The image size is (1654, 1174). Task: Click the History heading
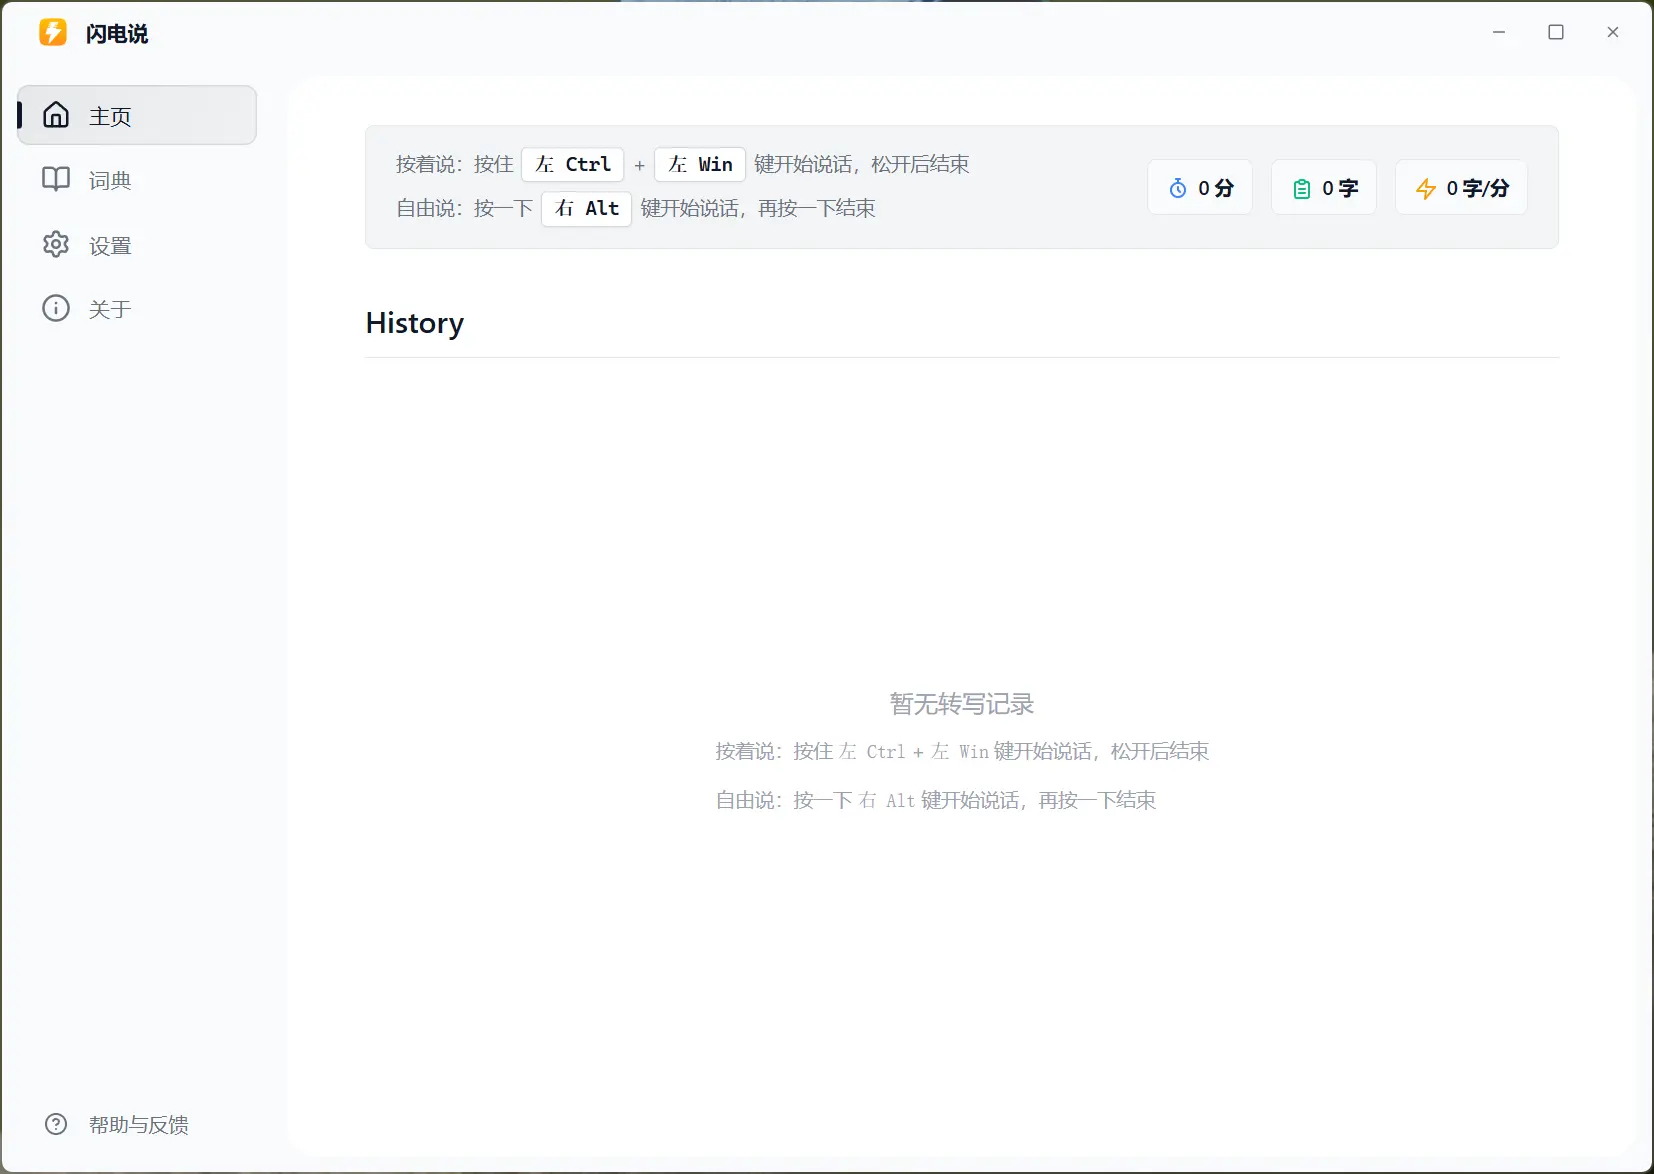[414, 323]
